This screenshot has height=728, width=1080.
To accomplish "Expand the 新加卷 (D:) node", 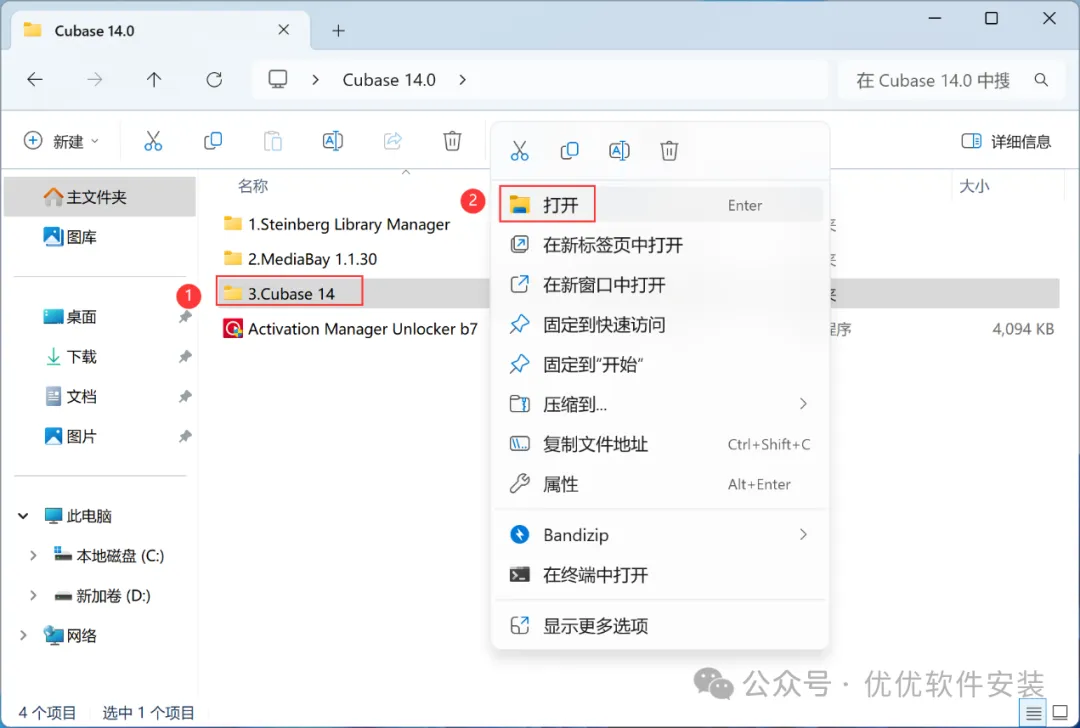I will 32,596.
